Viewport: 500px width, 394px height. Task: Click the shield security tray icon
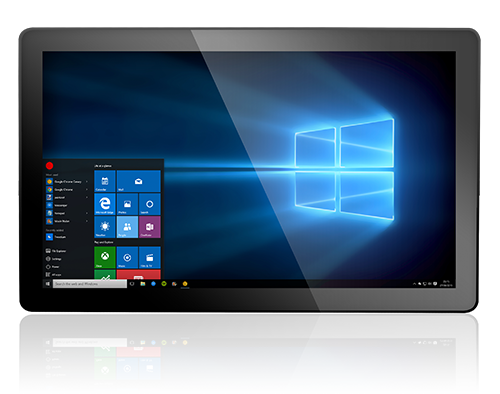435,284
